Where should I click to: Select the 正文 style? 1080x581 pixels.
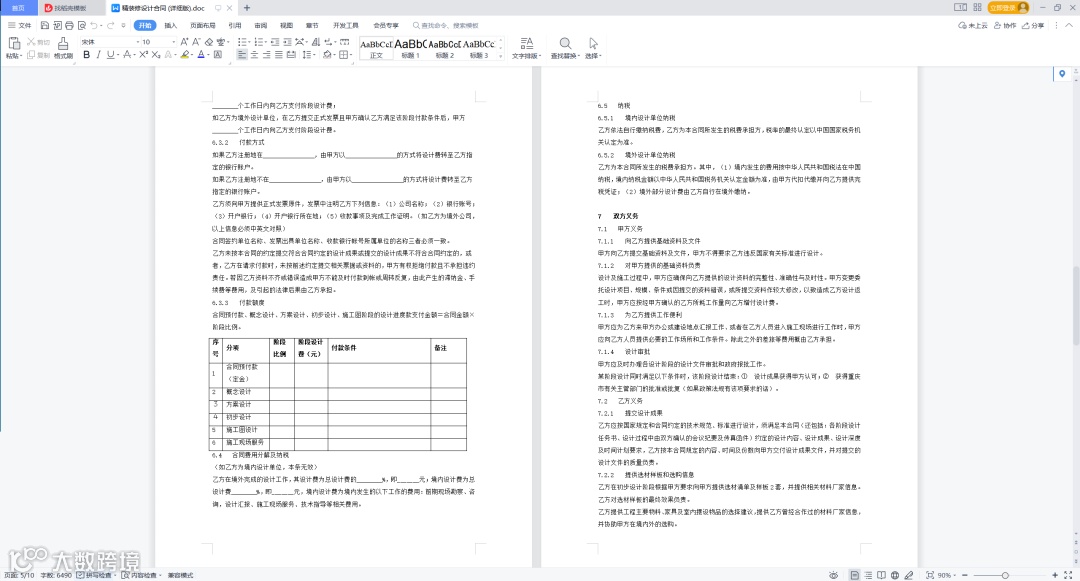[x=376, y=48]
